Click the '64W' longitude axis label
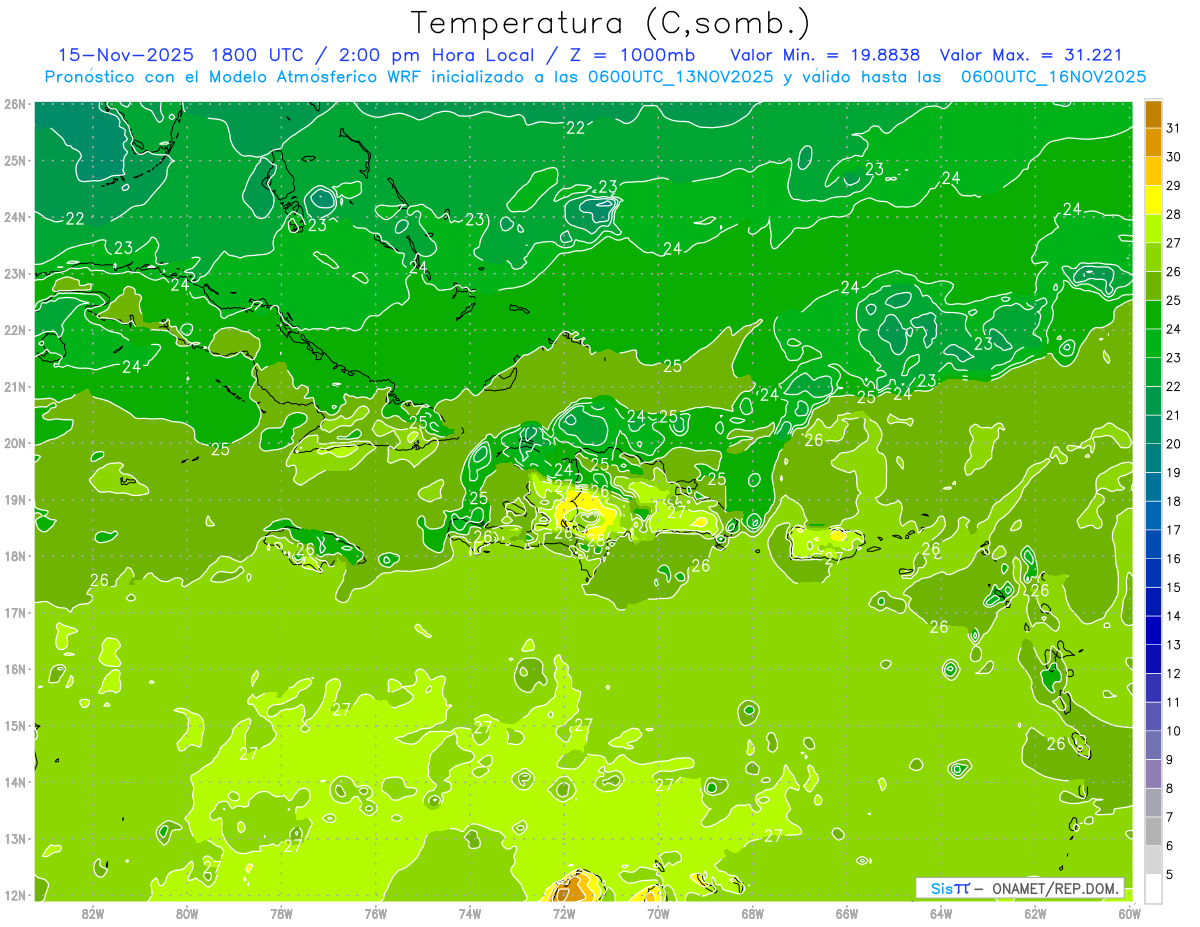 click(941, 913)
